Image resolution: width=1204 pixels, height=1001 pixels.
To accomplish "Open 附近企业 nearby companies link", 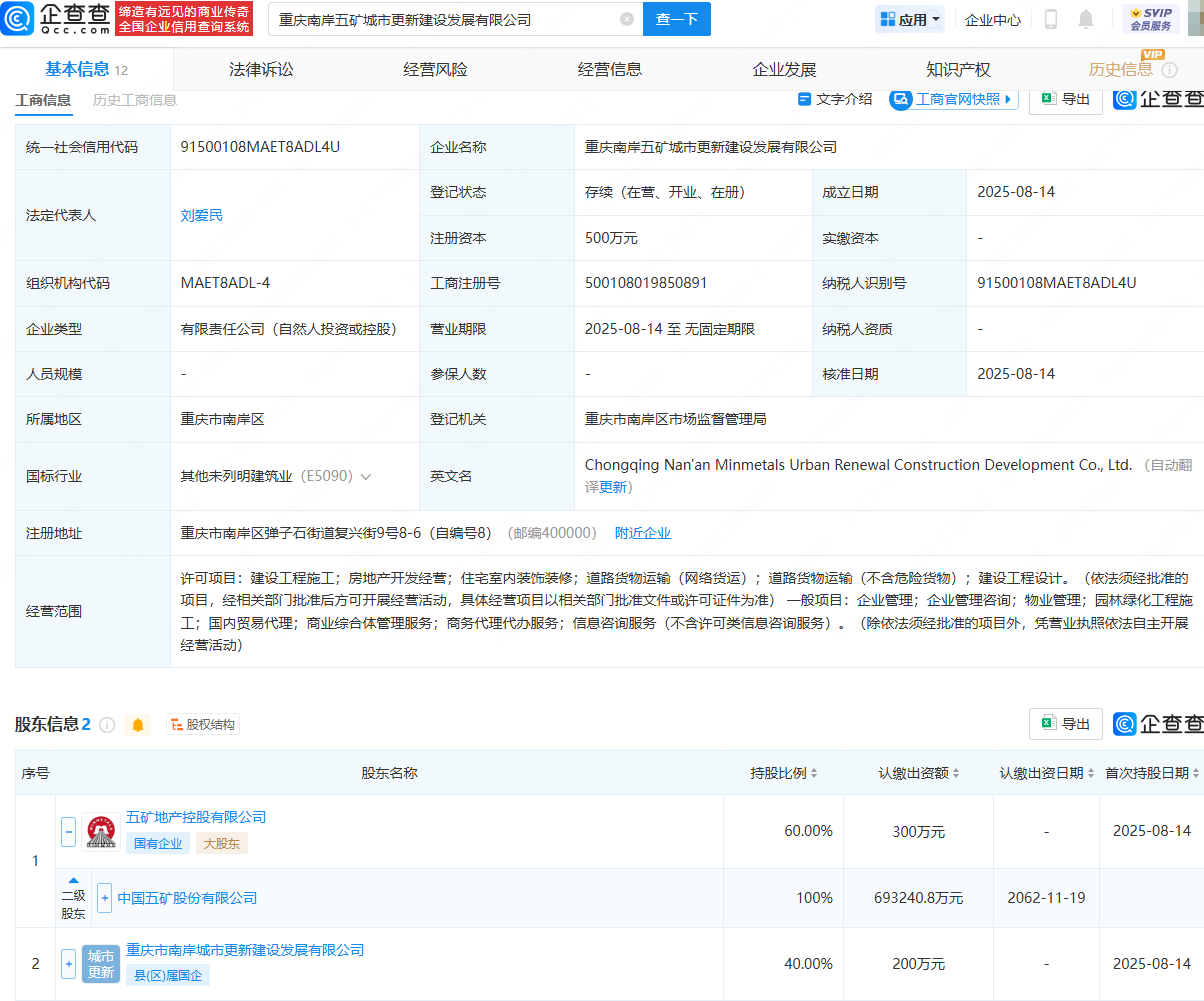I will 643,533.
